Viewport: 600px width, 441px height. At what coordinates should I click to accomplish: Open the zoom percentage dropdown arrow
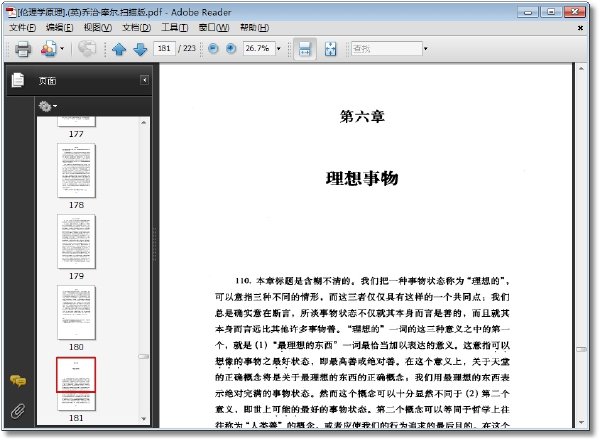tap(279, 49)
